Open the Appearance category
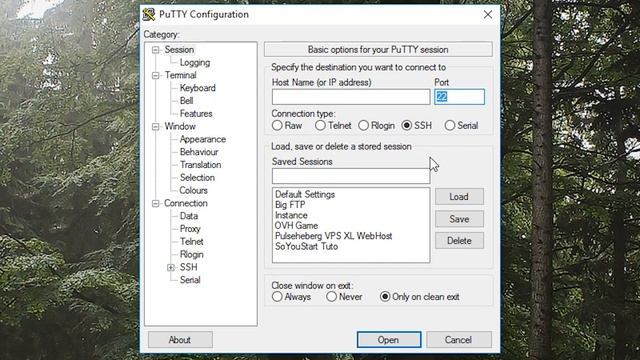This screenshot has height=360, width=640. point(203,139)
